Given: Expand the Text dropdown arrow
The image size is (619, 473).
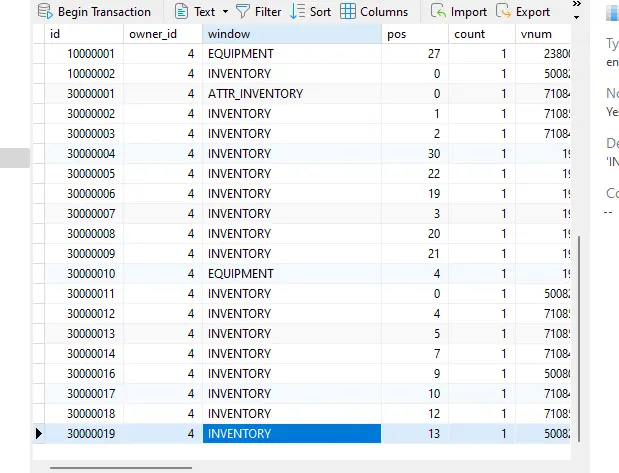Looking at the screenshot, I should pos(225,12).
